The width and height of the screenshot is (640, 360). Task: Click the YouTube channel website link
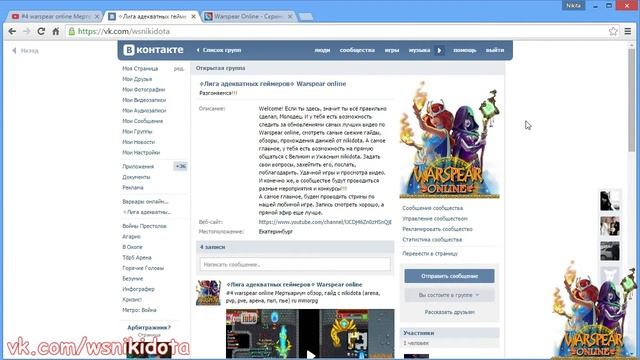coord(325,222)
